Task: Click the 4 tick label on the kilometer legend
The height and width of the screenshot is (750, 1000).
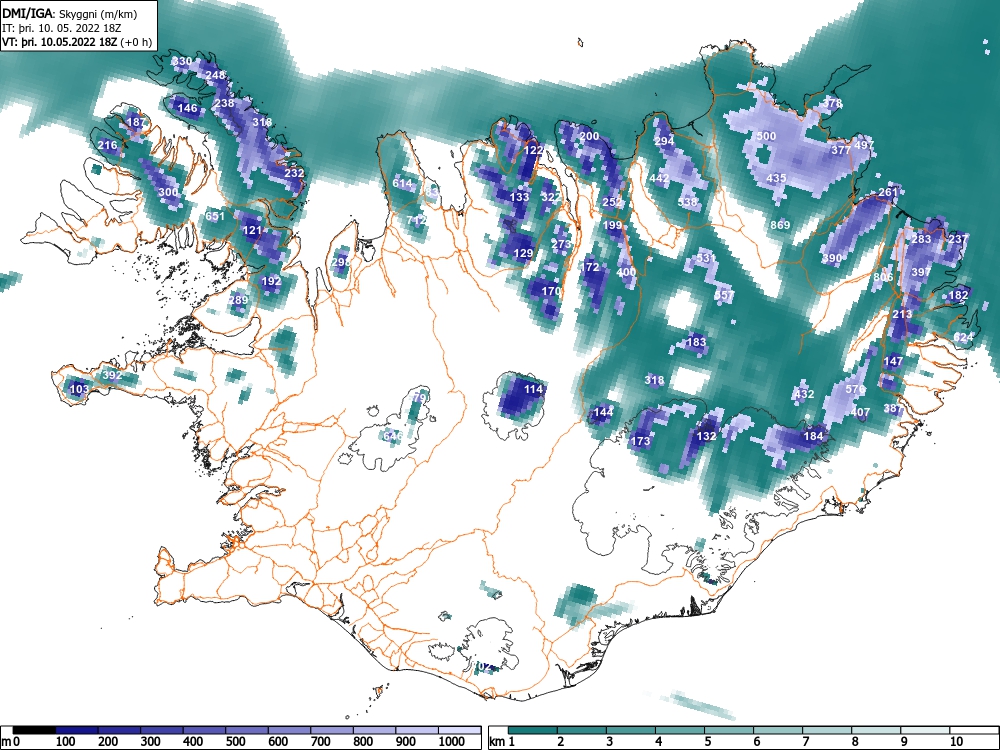Action: click(658, 742)
